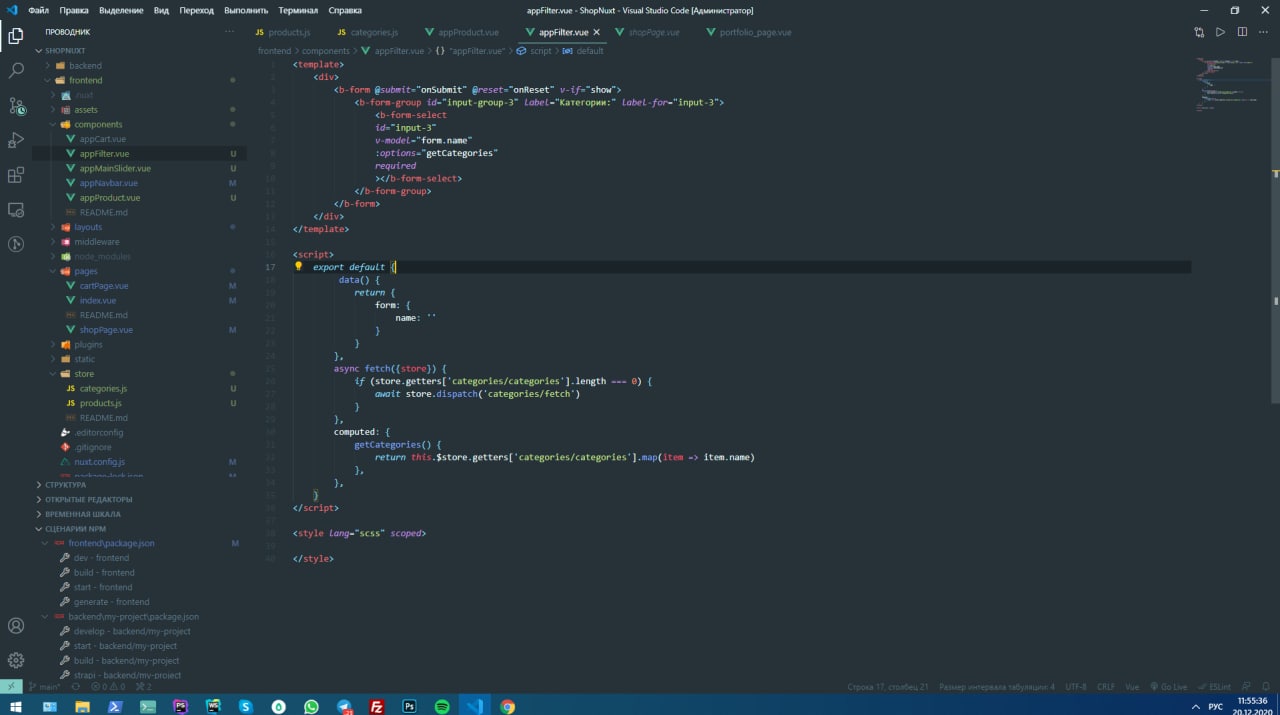1280x715 pixels.
Task: Click the synchronize changes icon in status bar
Action: [x=77, y=687]
